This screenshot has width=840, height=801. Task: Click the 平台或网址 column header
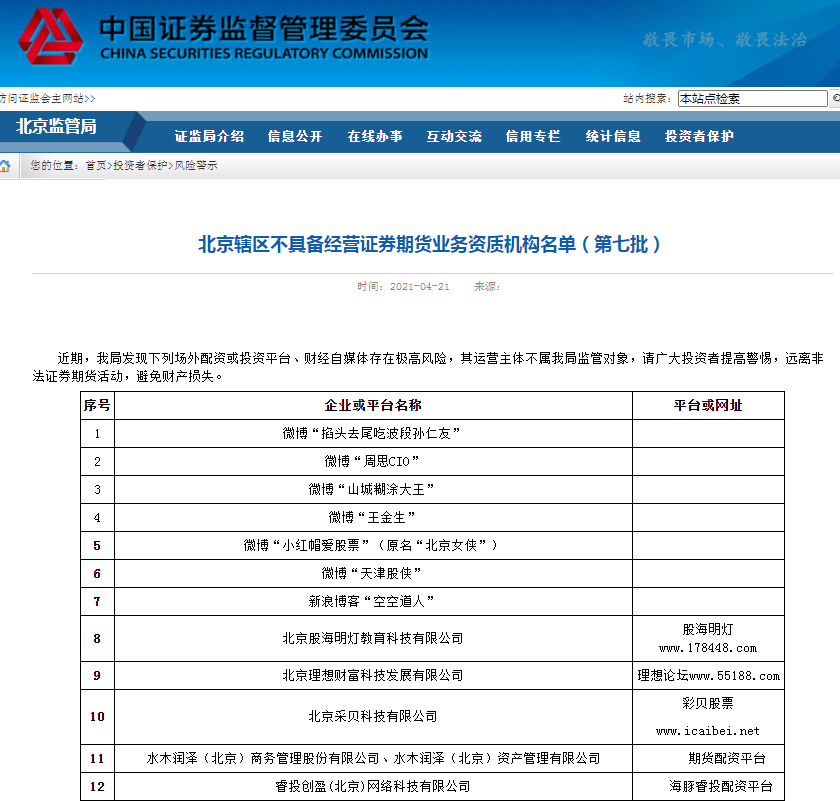[x=708, y=406]
